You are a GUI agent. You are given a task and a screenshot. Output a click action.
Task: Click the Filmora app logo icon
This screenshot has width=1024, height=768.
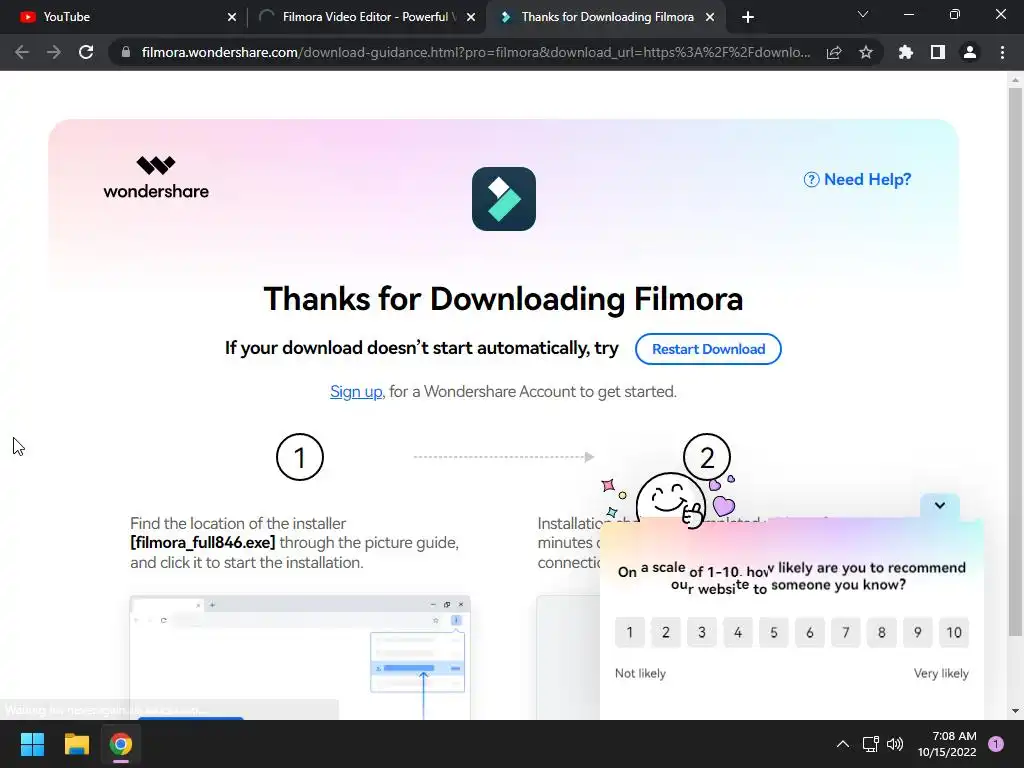click(x=504, y=199)
